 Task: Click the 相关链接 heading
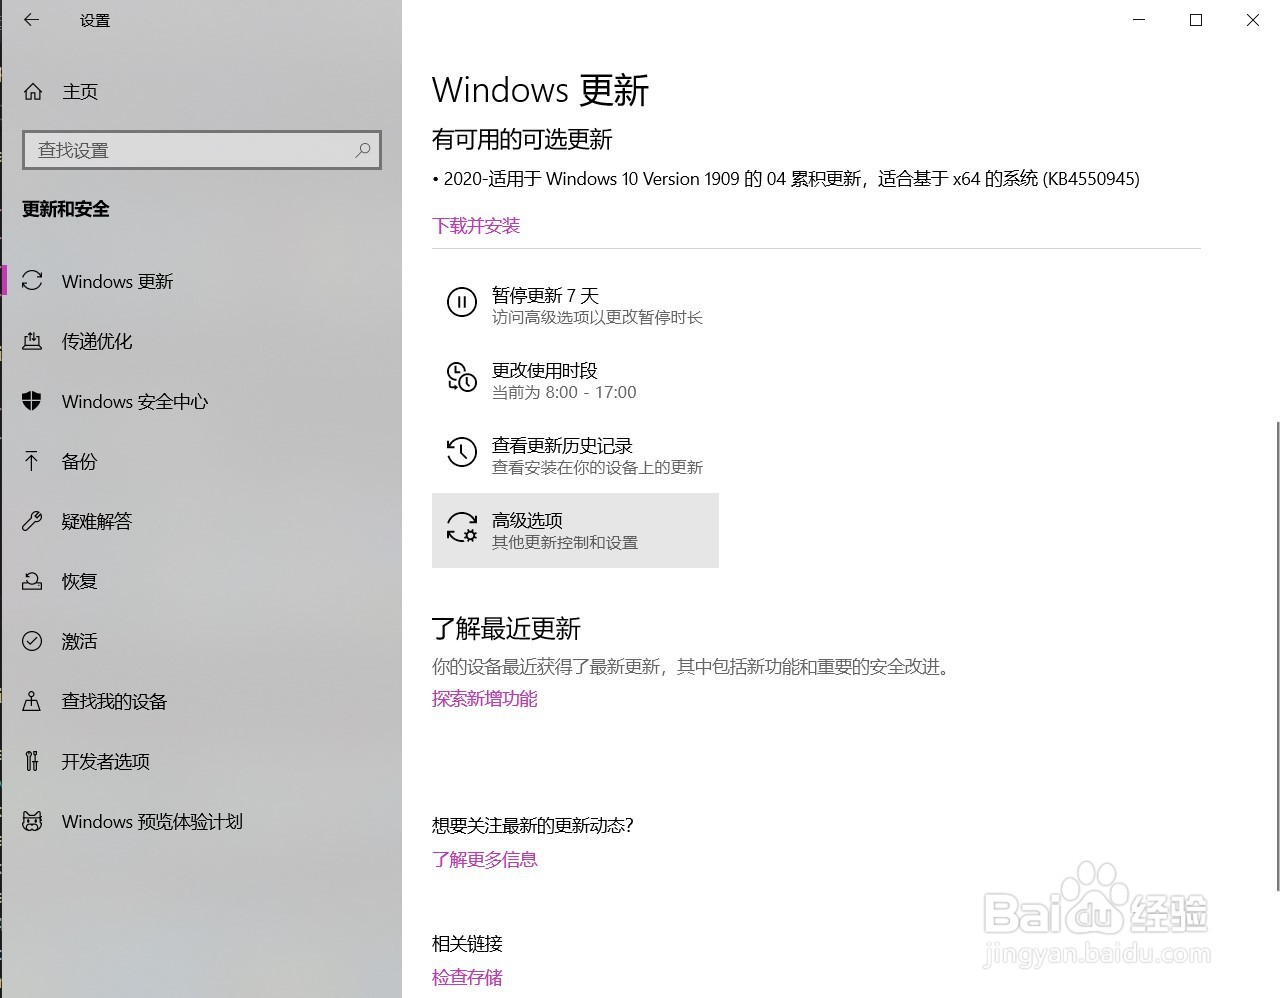(467, 944)
